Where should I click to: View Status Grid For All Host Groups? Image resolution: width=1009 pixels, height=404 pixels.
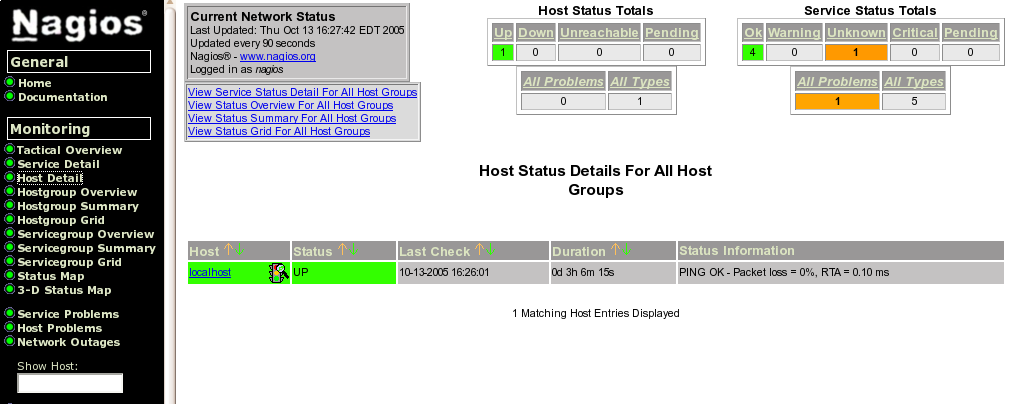pyautogui.click(x=279, y=131)
